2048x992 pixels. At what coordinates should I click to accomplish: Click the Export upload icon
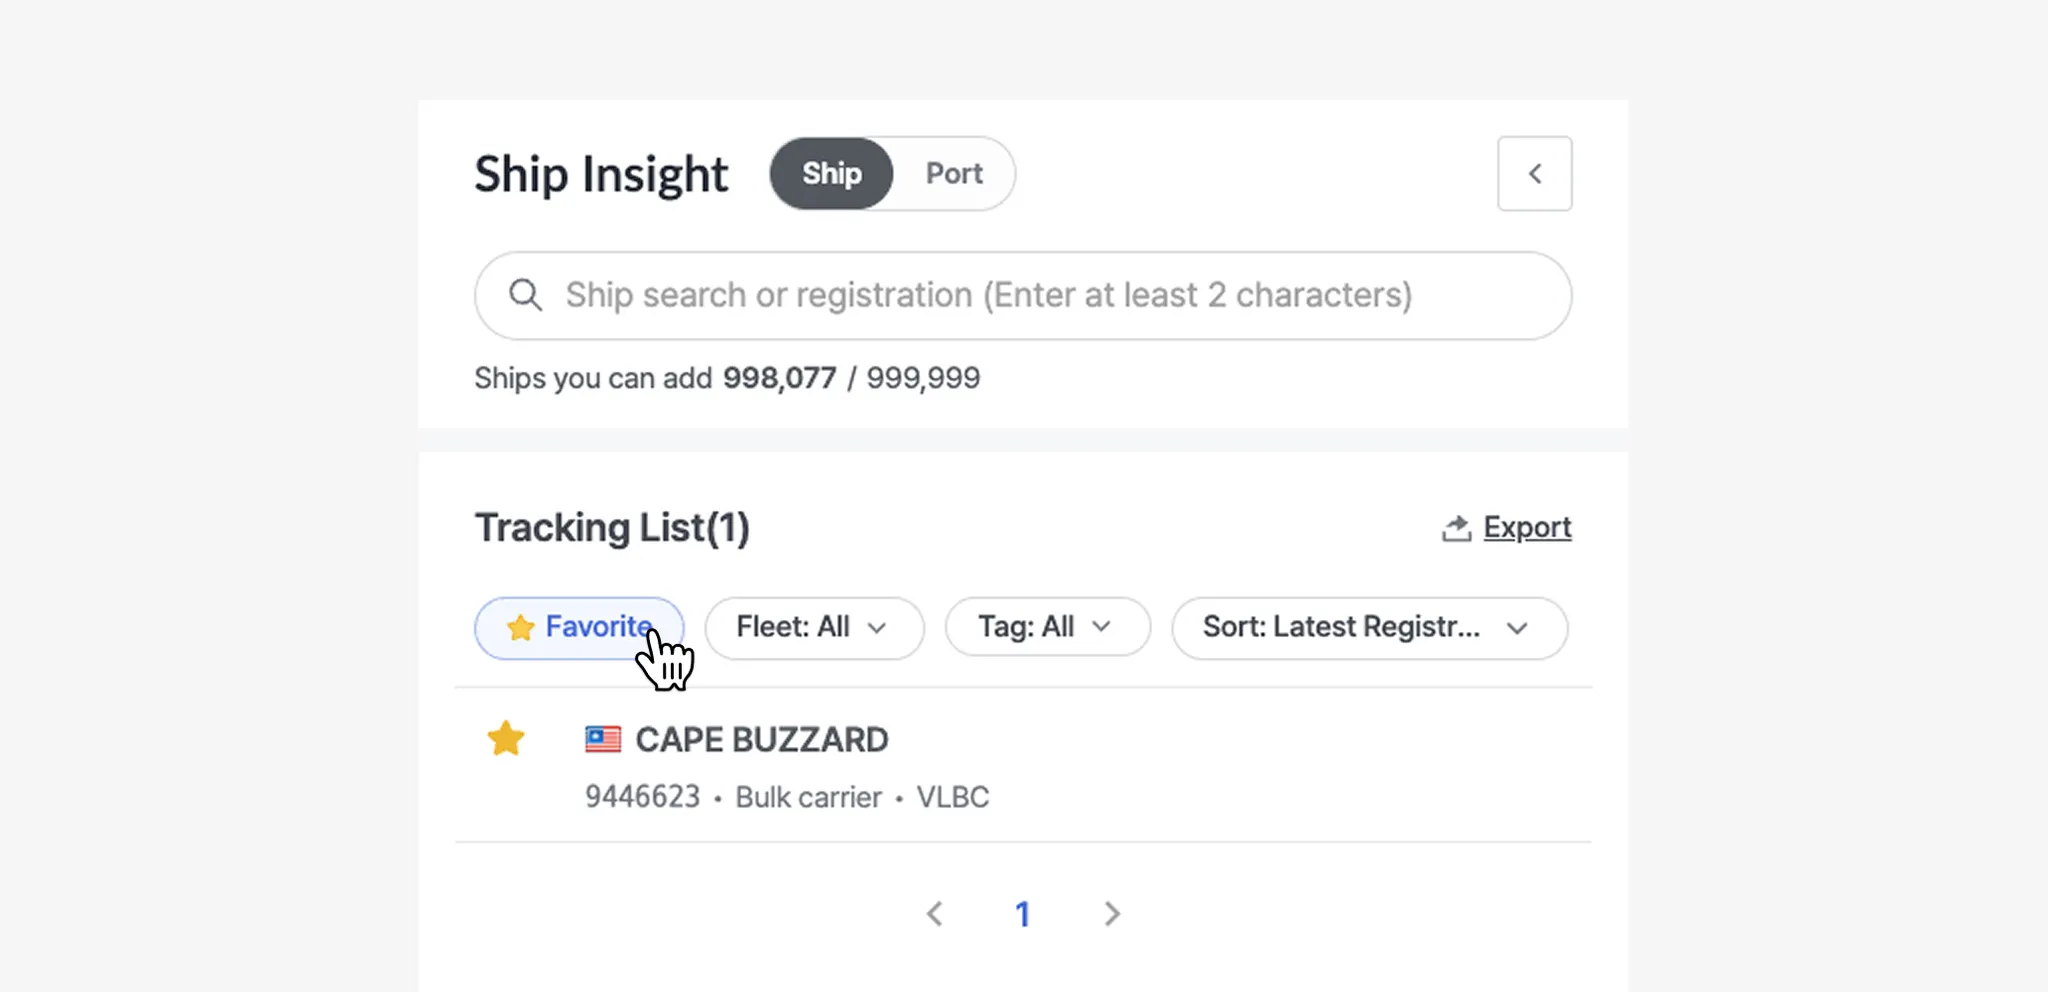coord(1456,528)
